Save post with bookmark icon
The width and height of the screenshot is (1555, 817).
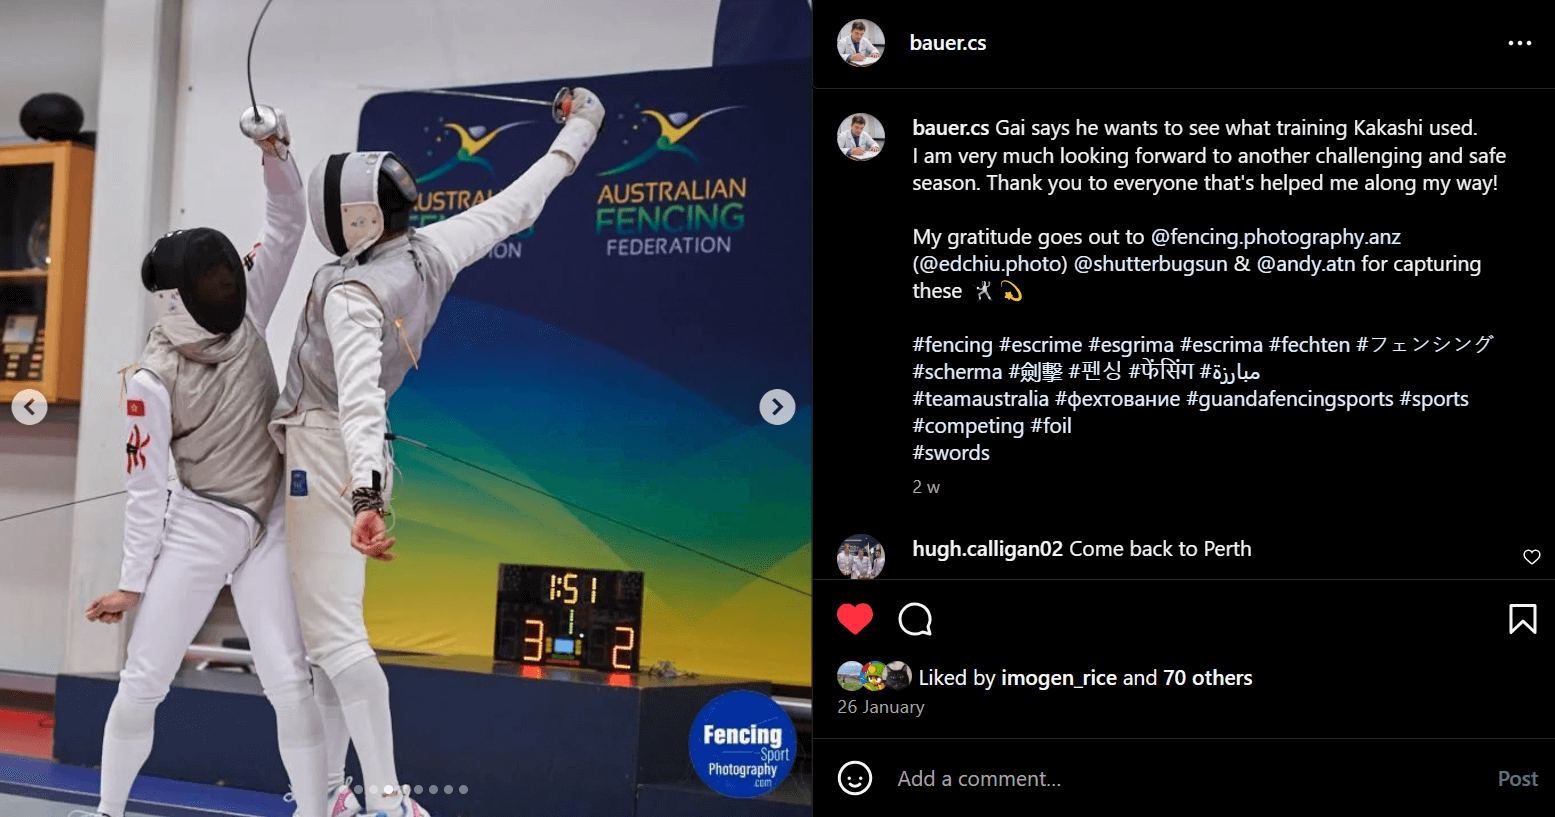tap(1522, 619)
